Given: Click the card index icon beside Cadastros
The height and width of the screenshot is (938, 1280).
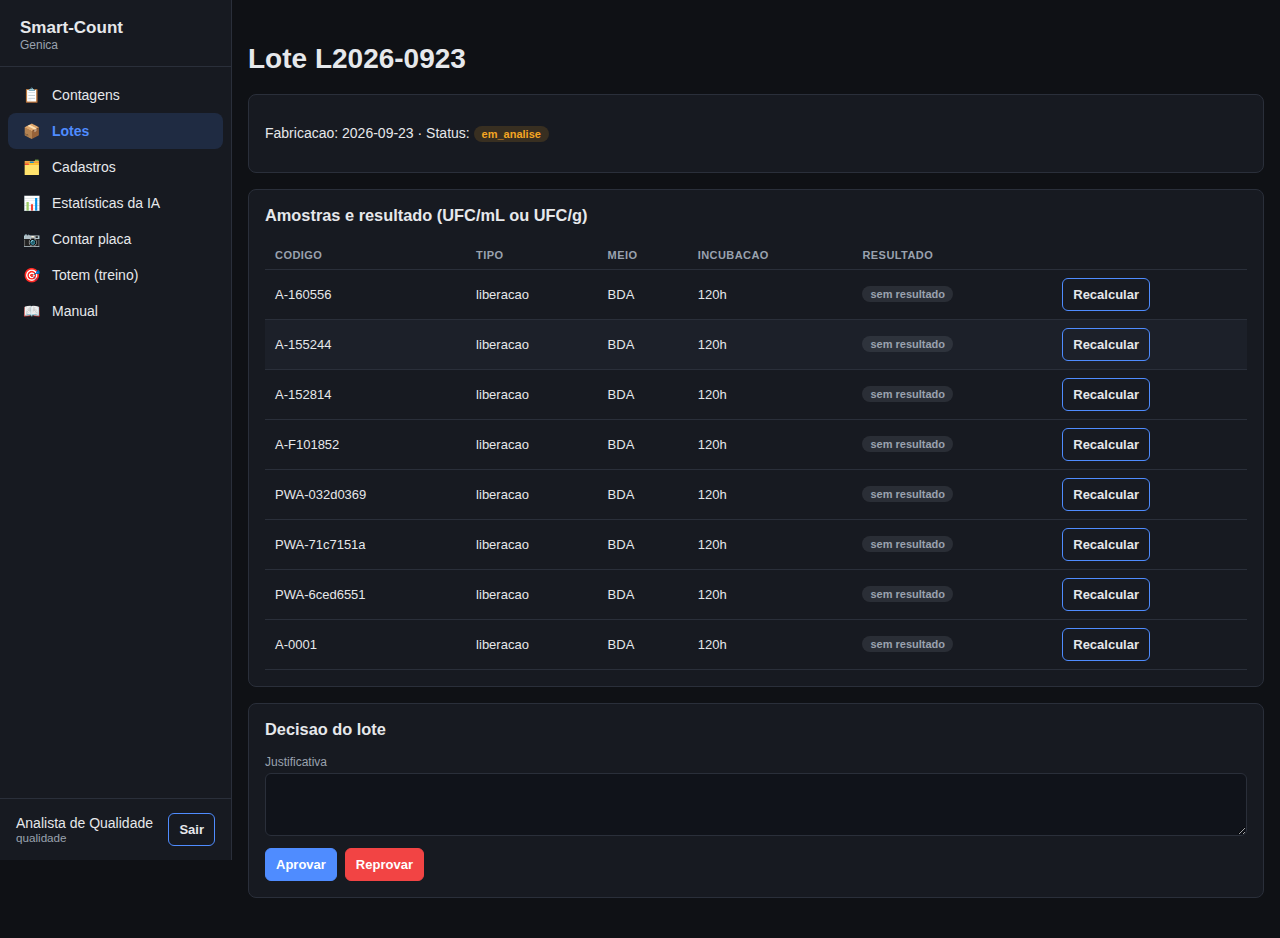Looking at the screenshot, I should [32, 167].
